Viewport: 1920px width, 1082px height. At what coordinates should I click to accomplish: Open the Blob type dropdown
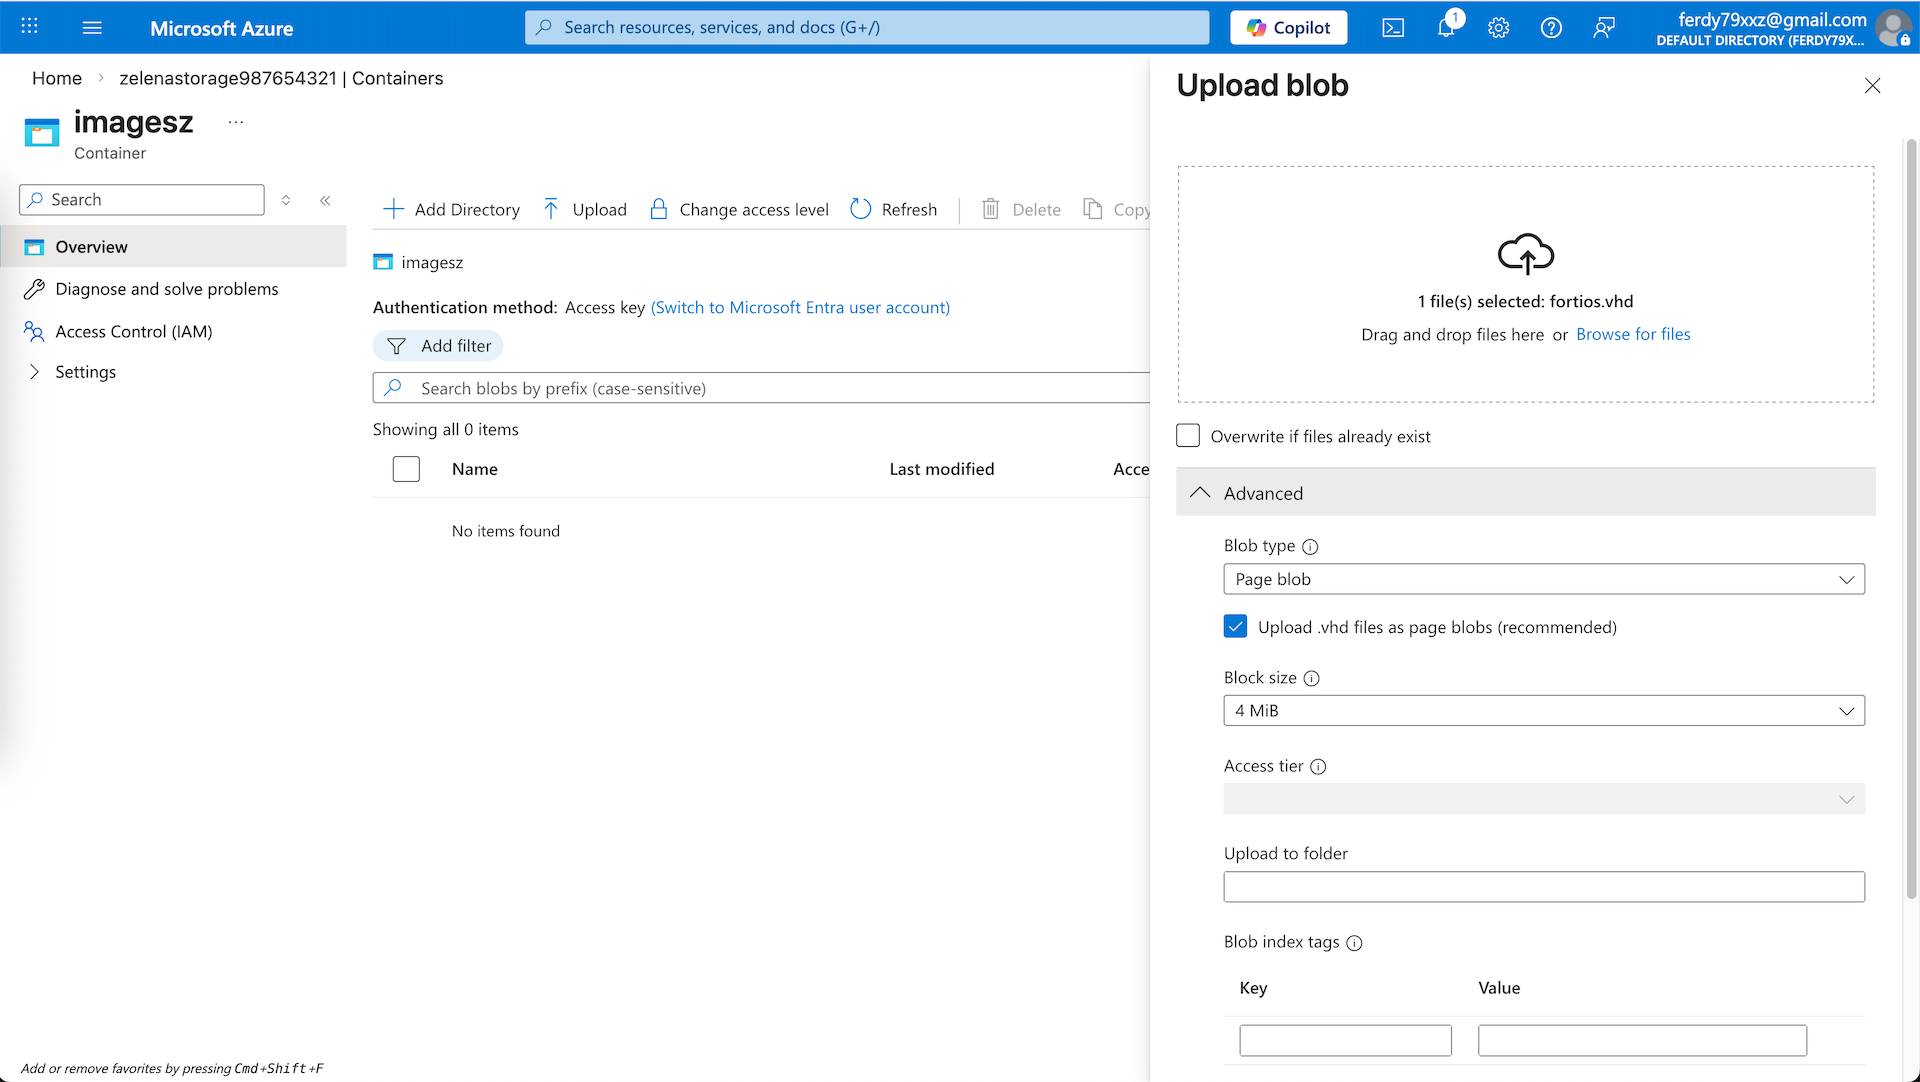1543,579
